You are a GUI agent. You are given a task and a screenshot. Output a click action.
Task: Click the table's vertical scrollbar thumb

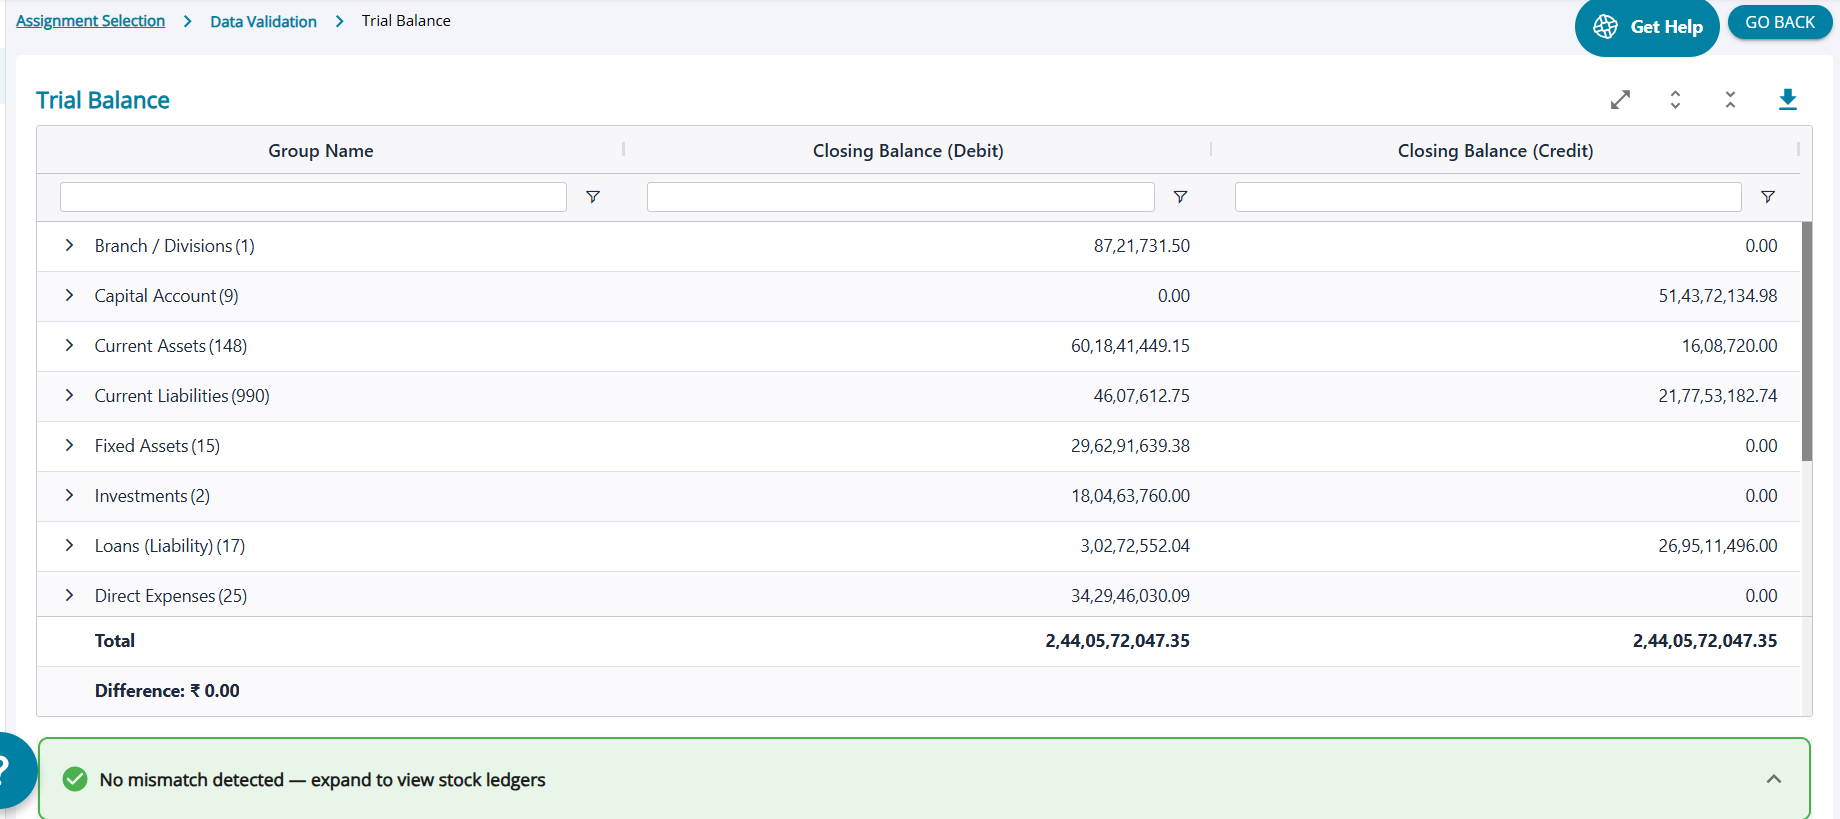pos(1807,341)
